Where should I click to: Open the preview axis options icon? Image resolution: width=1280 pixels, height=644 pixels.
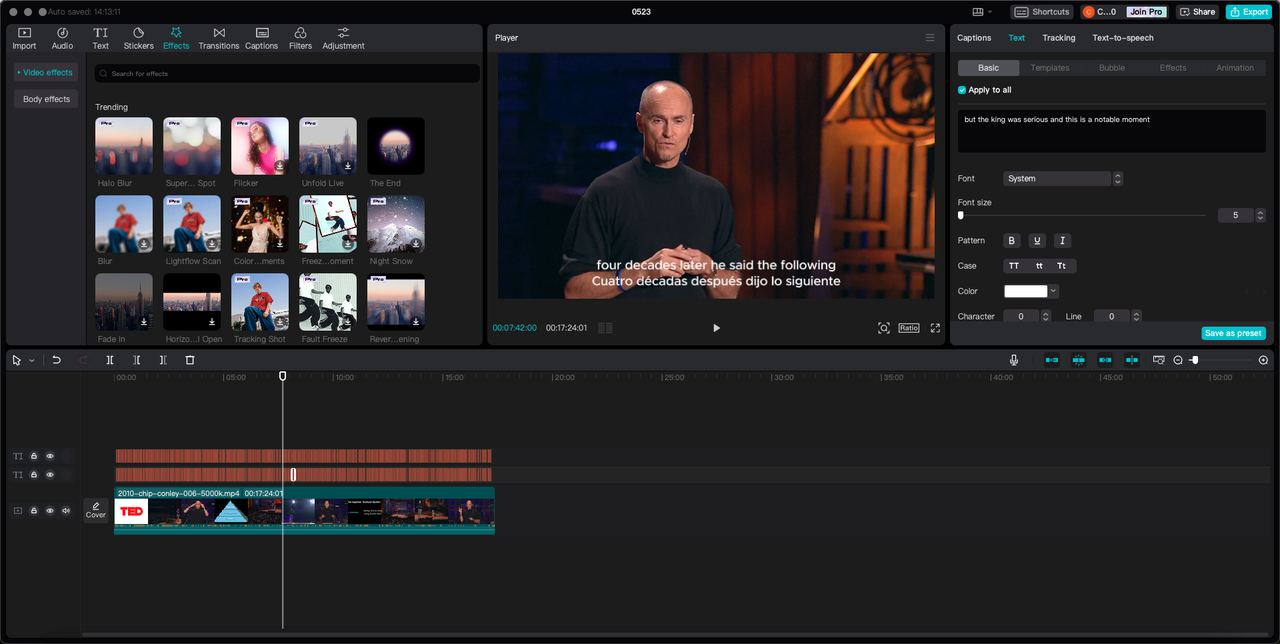click(x=1159, y=360)
